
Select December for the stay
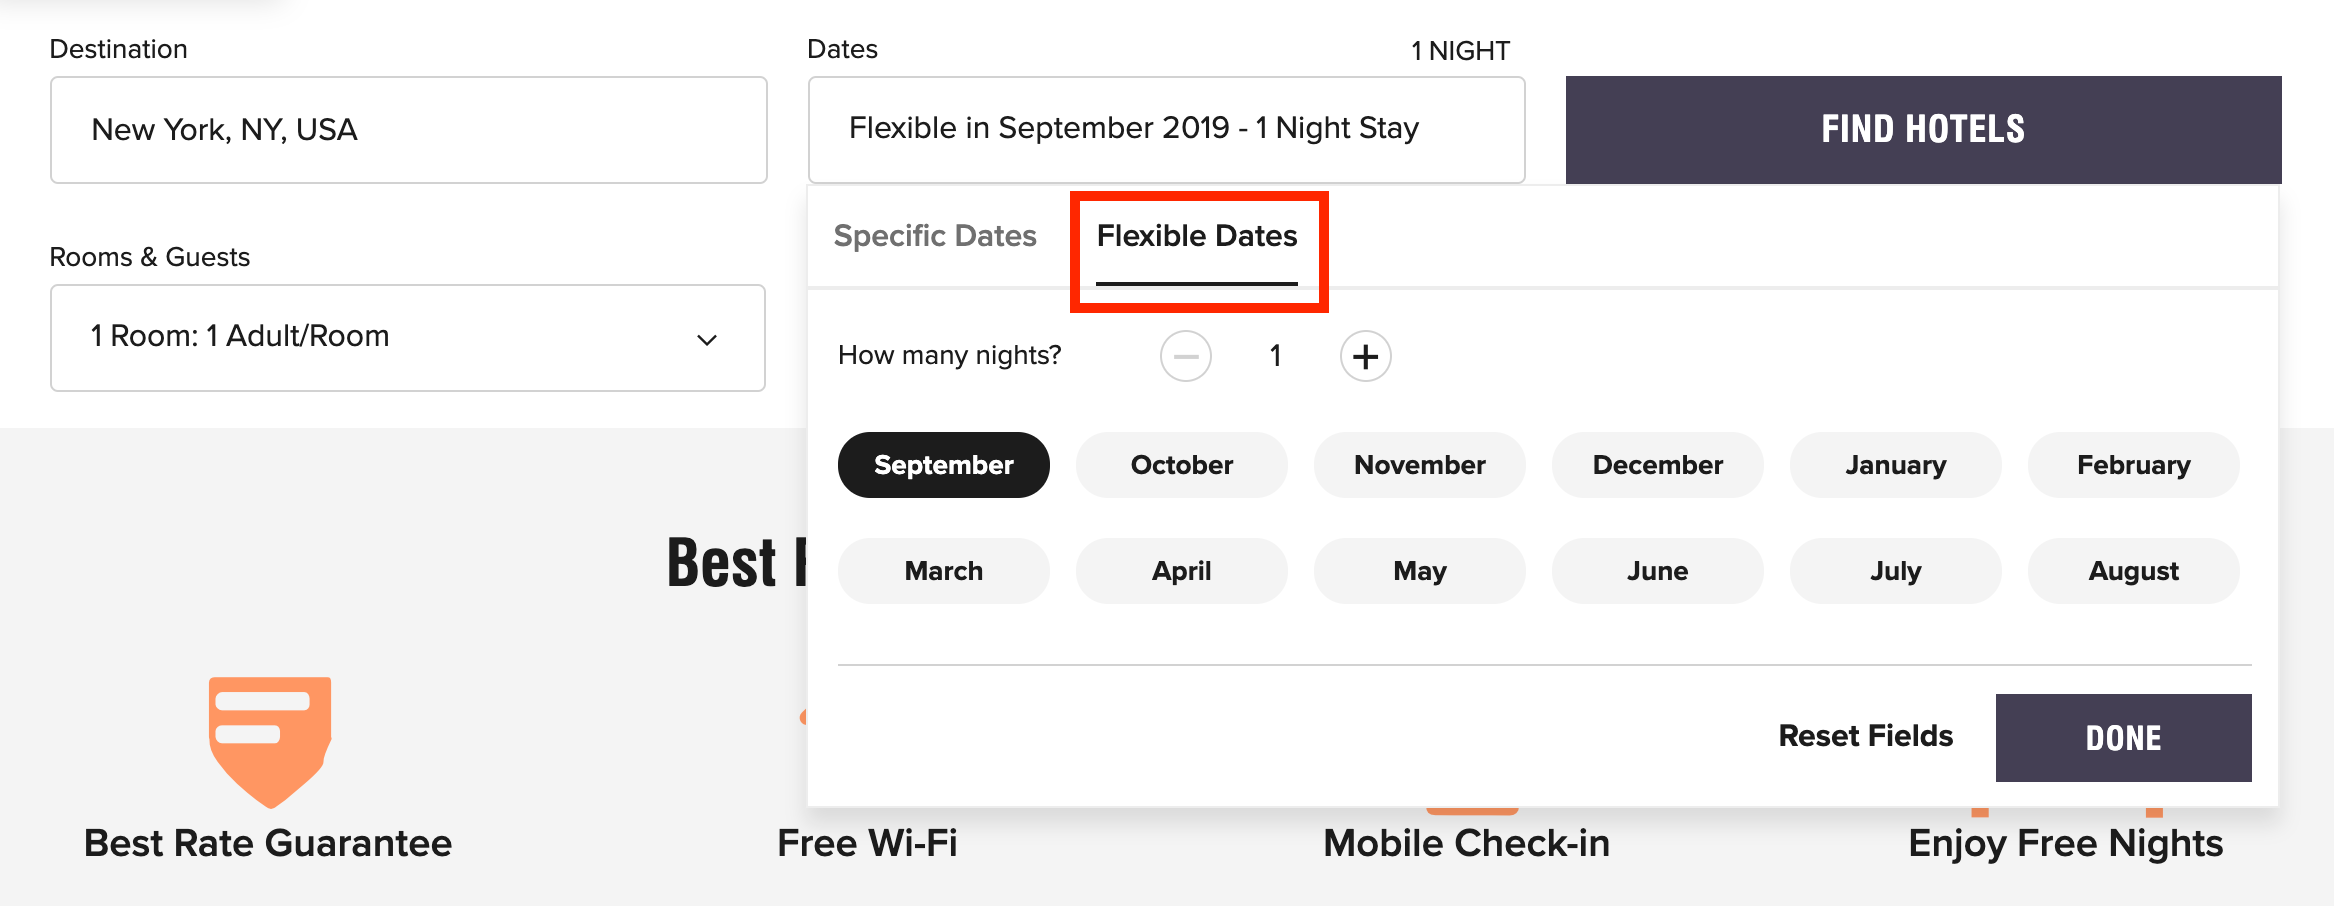[1657, 465]
